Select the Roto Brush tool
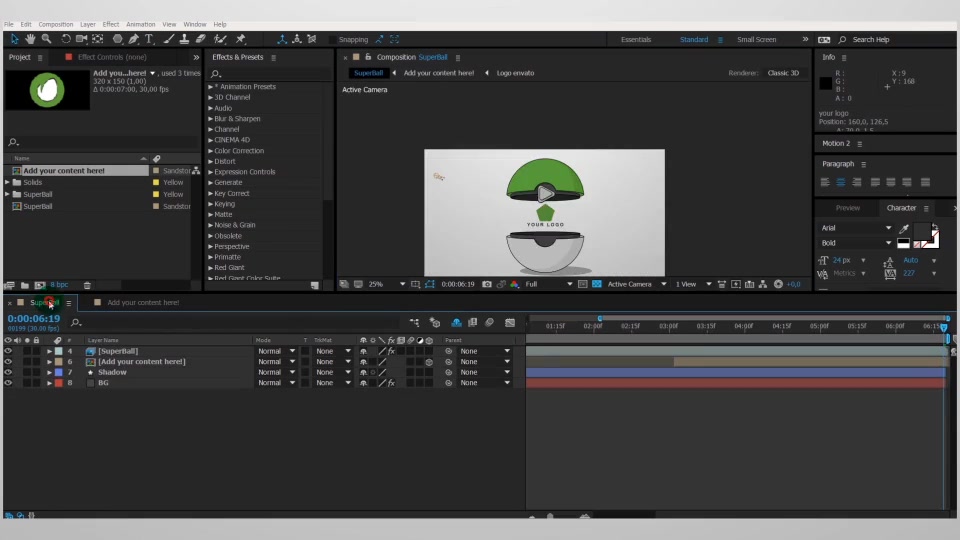This screenshot has height=540, width=960. (220, 39)
